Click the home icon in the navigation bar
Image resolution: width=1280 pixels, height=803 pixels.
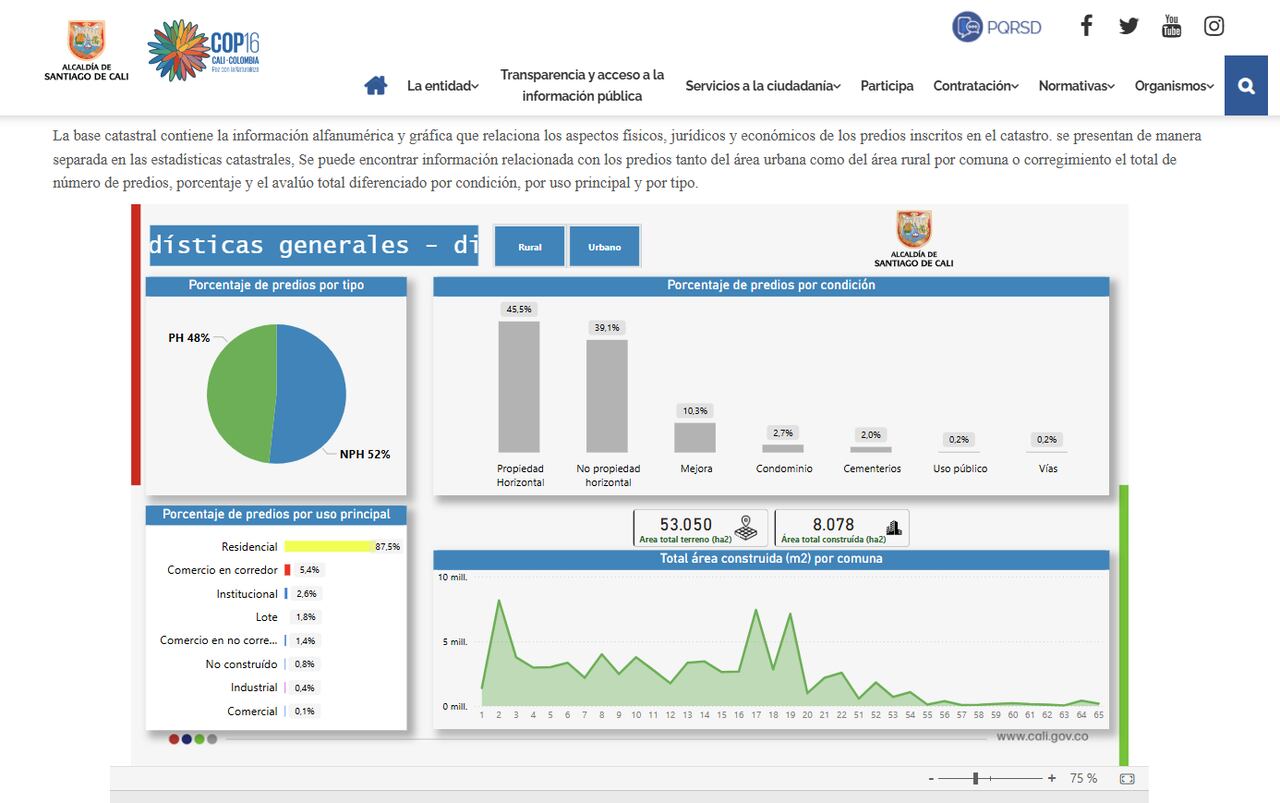click(375, 85)
